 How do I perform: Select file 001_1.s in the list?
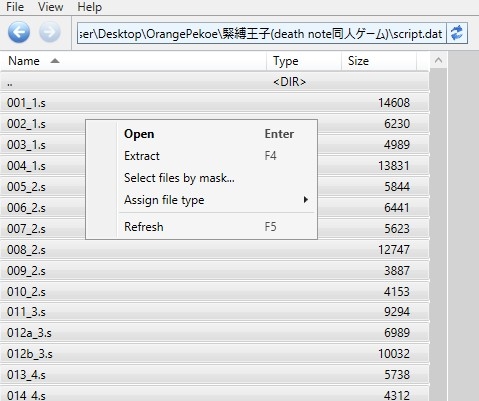pos(215,103)
